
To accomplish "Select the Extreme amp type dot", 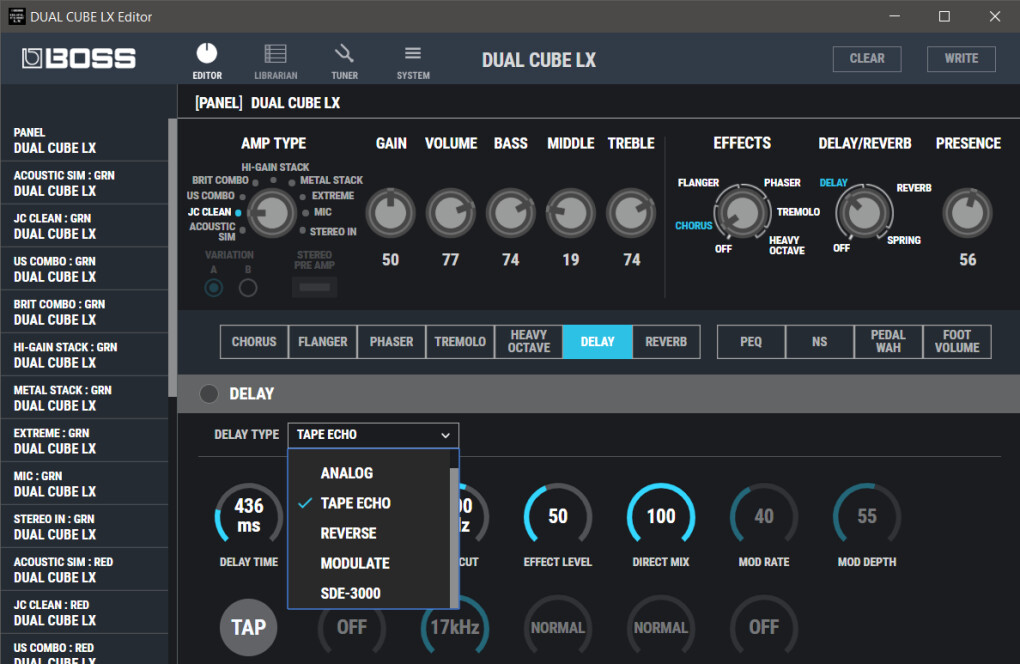I will (x=302, y=196).
